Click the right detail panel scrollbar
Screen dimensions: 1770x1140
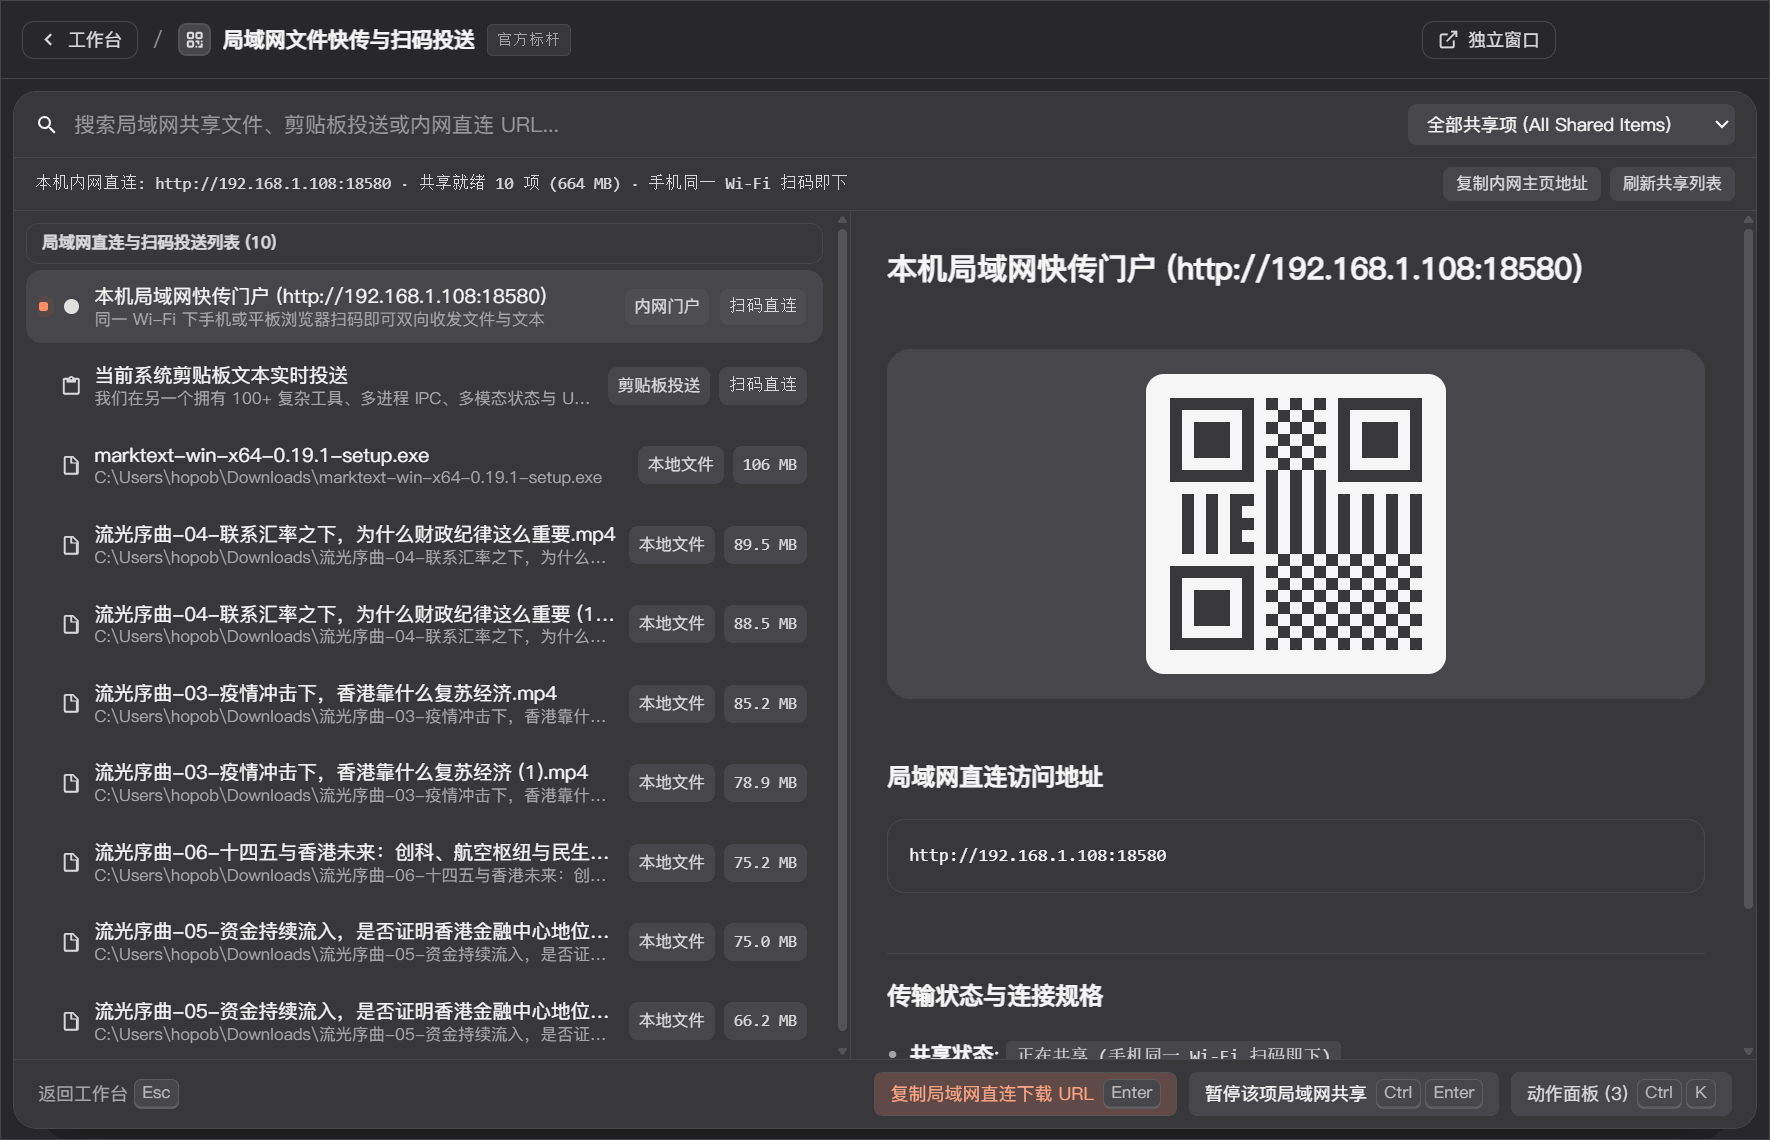(1748, 570)
